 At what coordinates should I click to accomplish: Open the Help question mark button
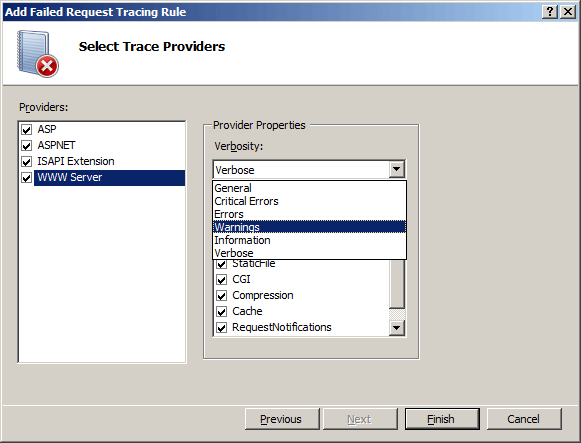(550, 12)
